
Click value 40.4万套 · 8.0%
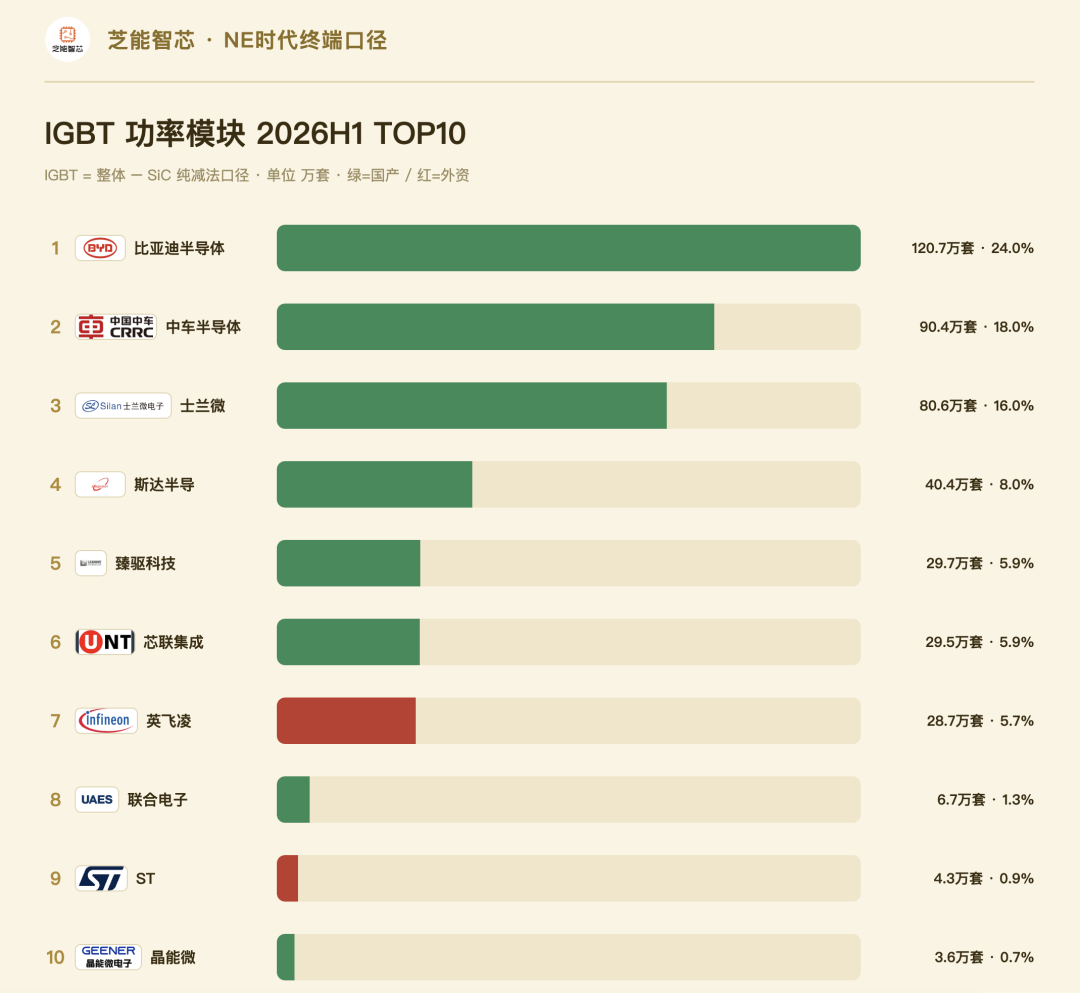(x=979, y=485)
